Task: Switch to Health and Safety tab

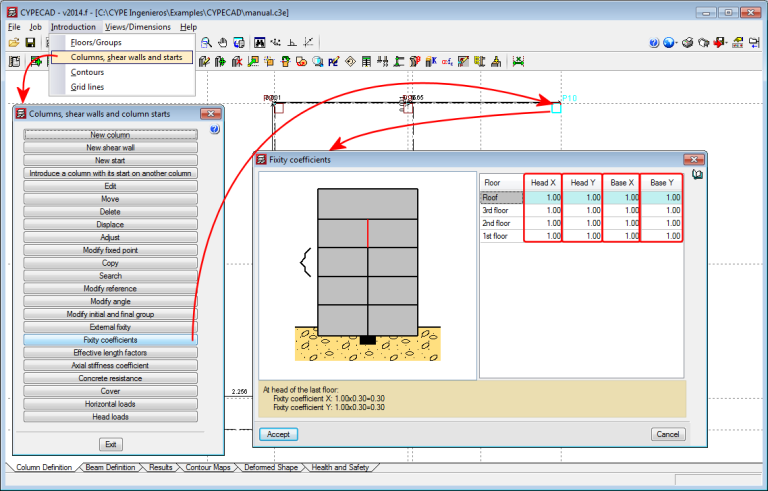Action: (x=340, y=467)
